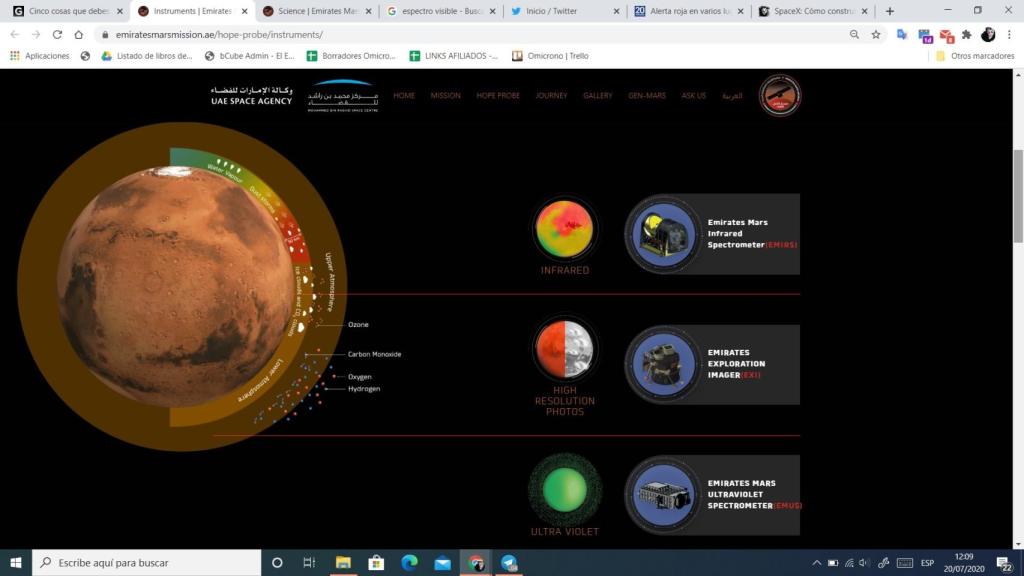Open the Borradores Omicrono bookmark
This screenshot has width=1024, height=576.
click(351, 56)
